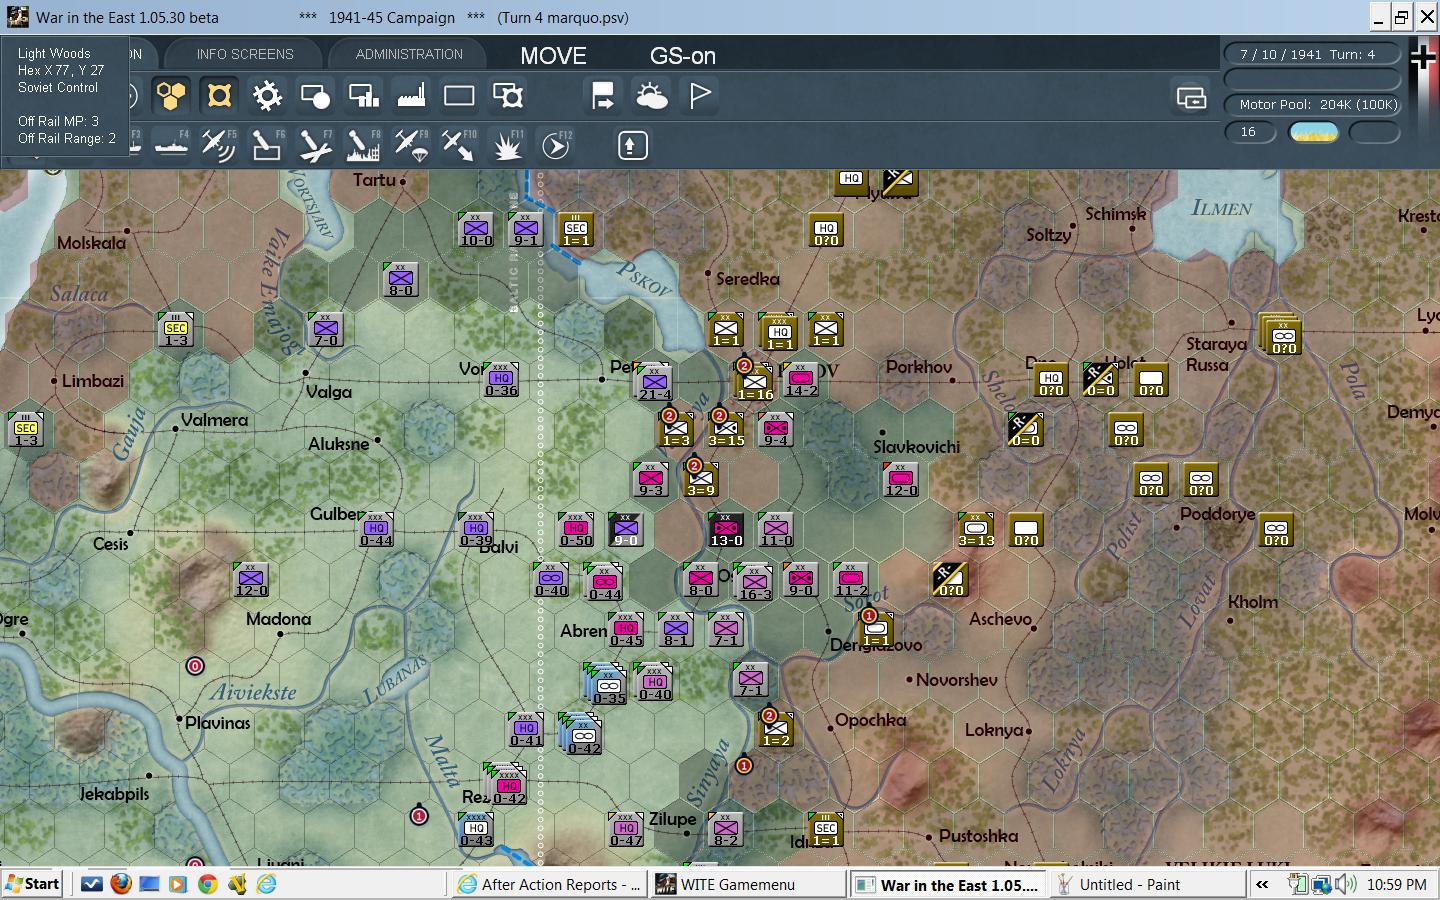This screenshot has height=900, width=1440.
Task: Click the volume speaker tray icon
Action: tap(1345, 884)
